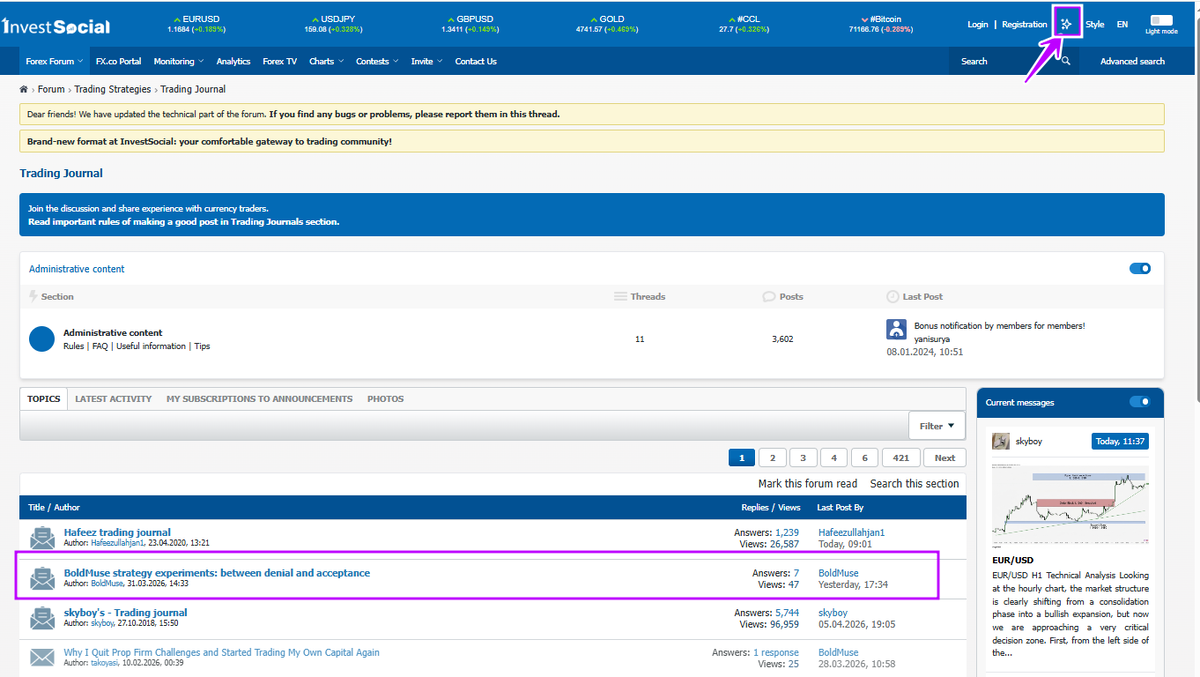Open Advanced search
Image resolution: width=1200 pixels, height=677 pixels.
pos(1132,61)
